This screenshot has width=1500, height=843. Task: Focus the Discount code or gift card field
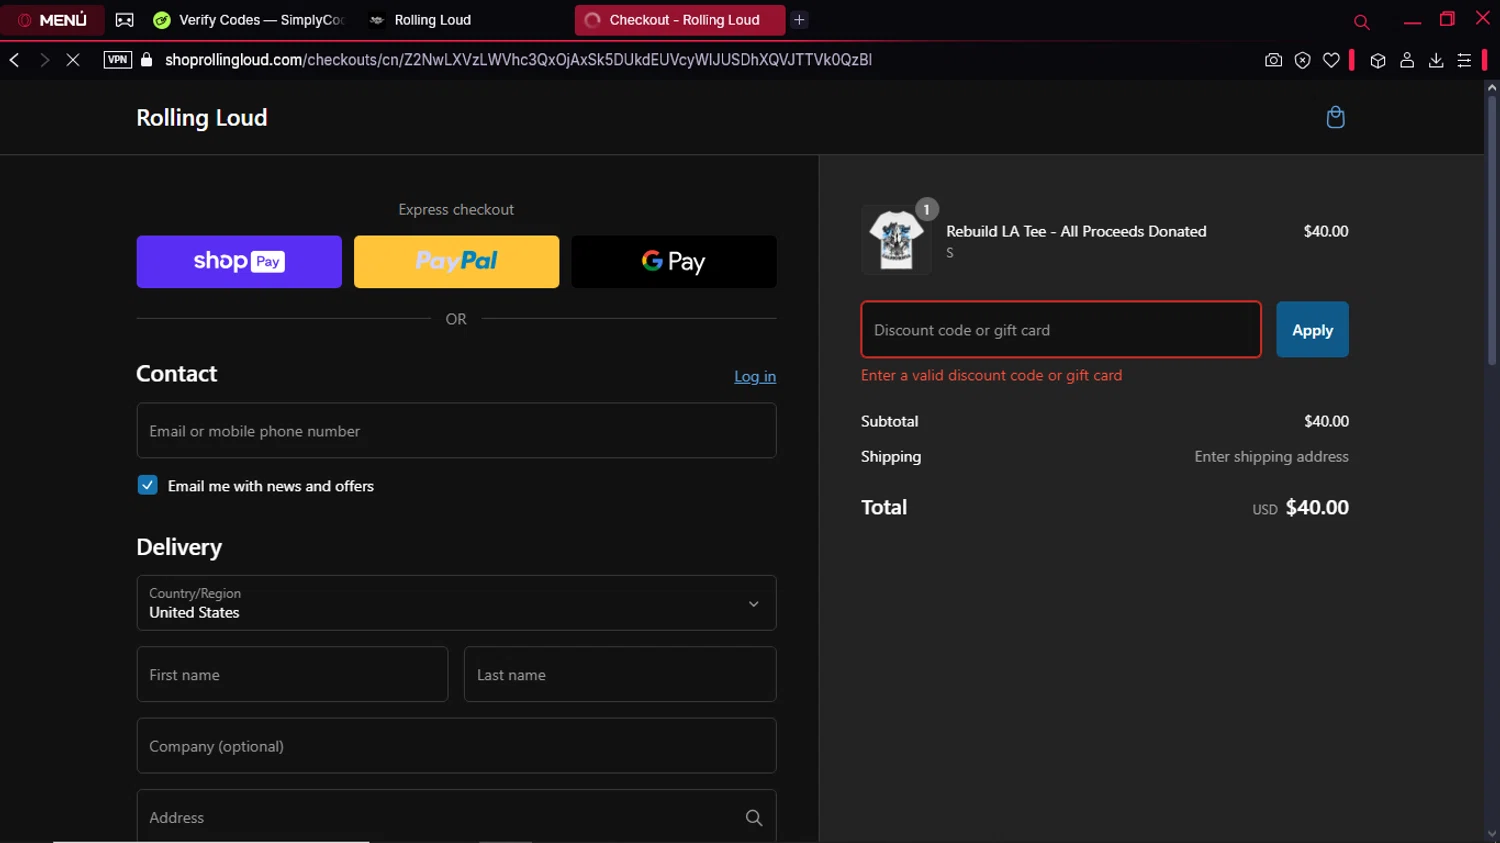(1061, 330)
